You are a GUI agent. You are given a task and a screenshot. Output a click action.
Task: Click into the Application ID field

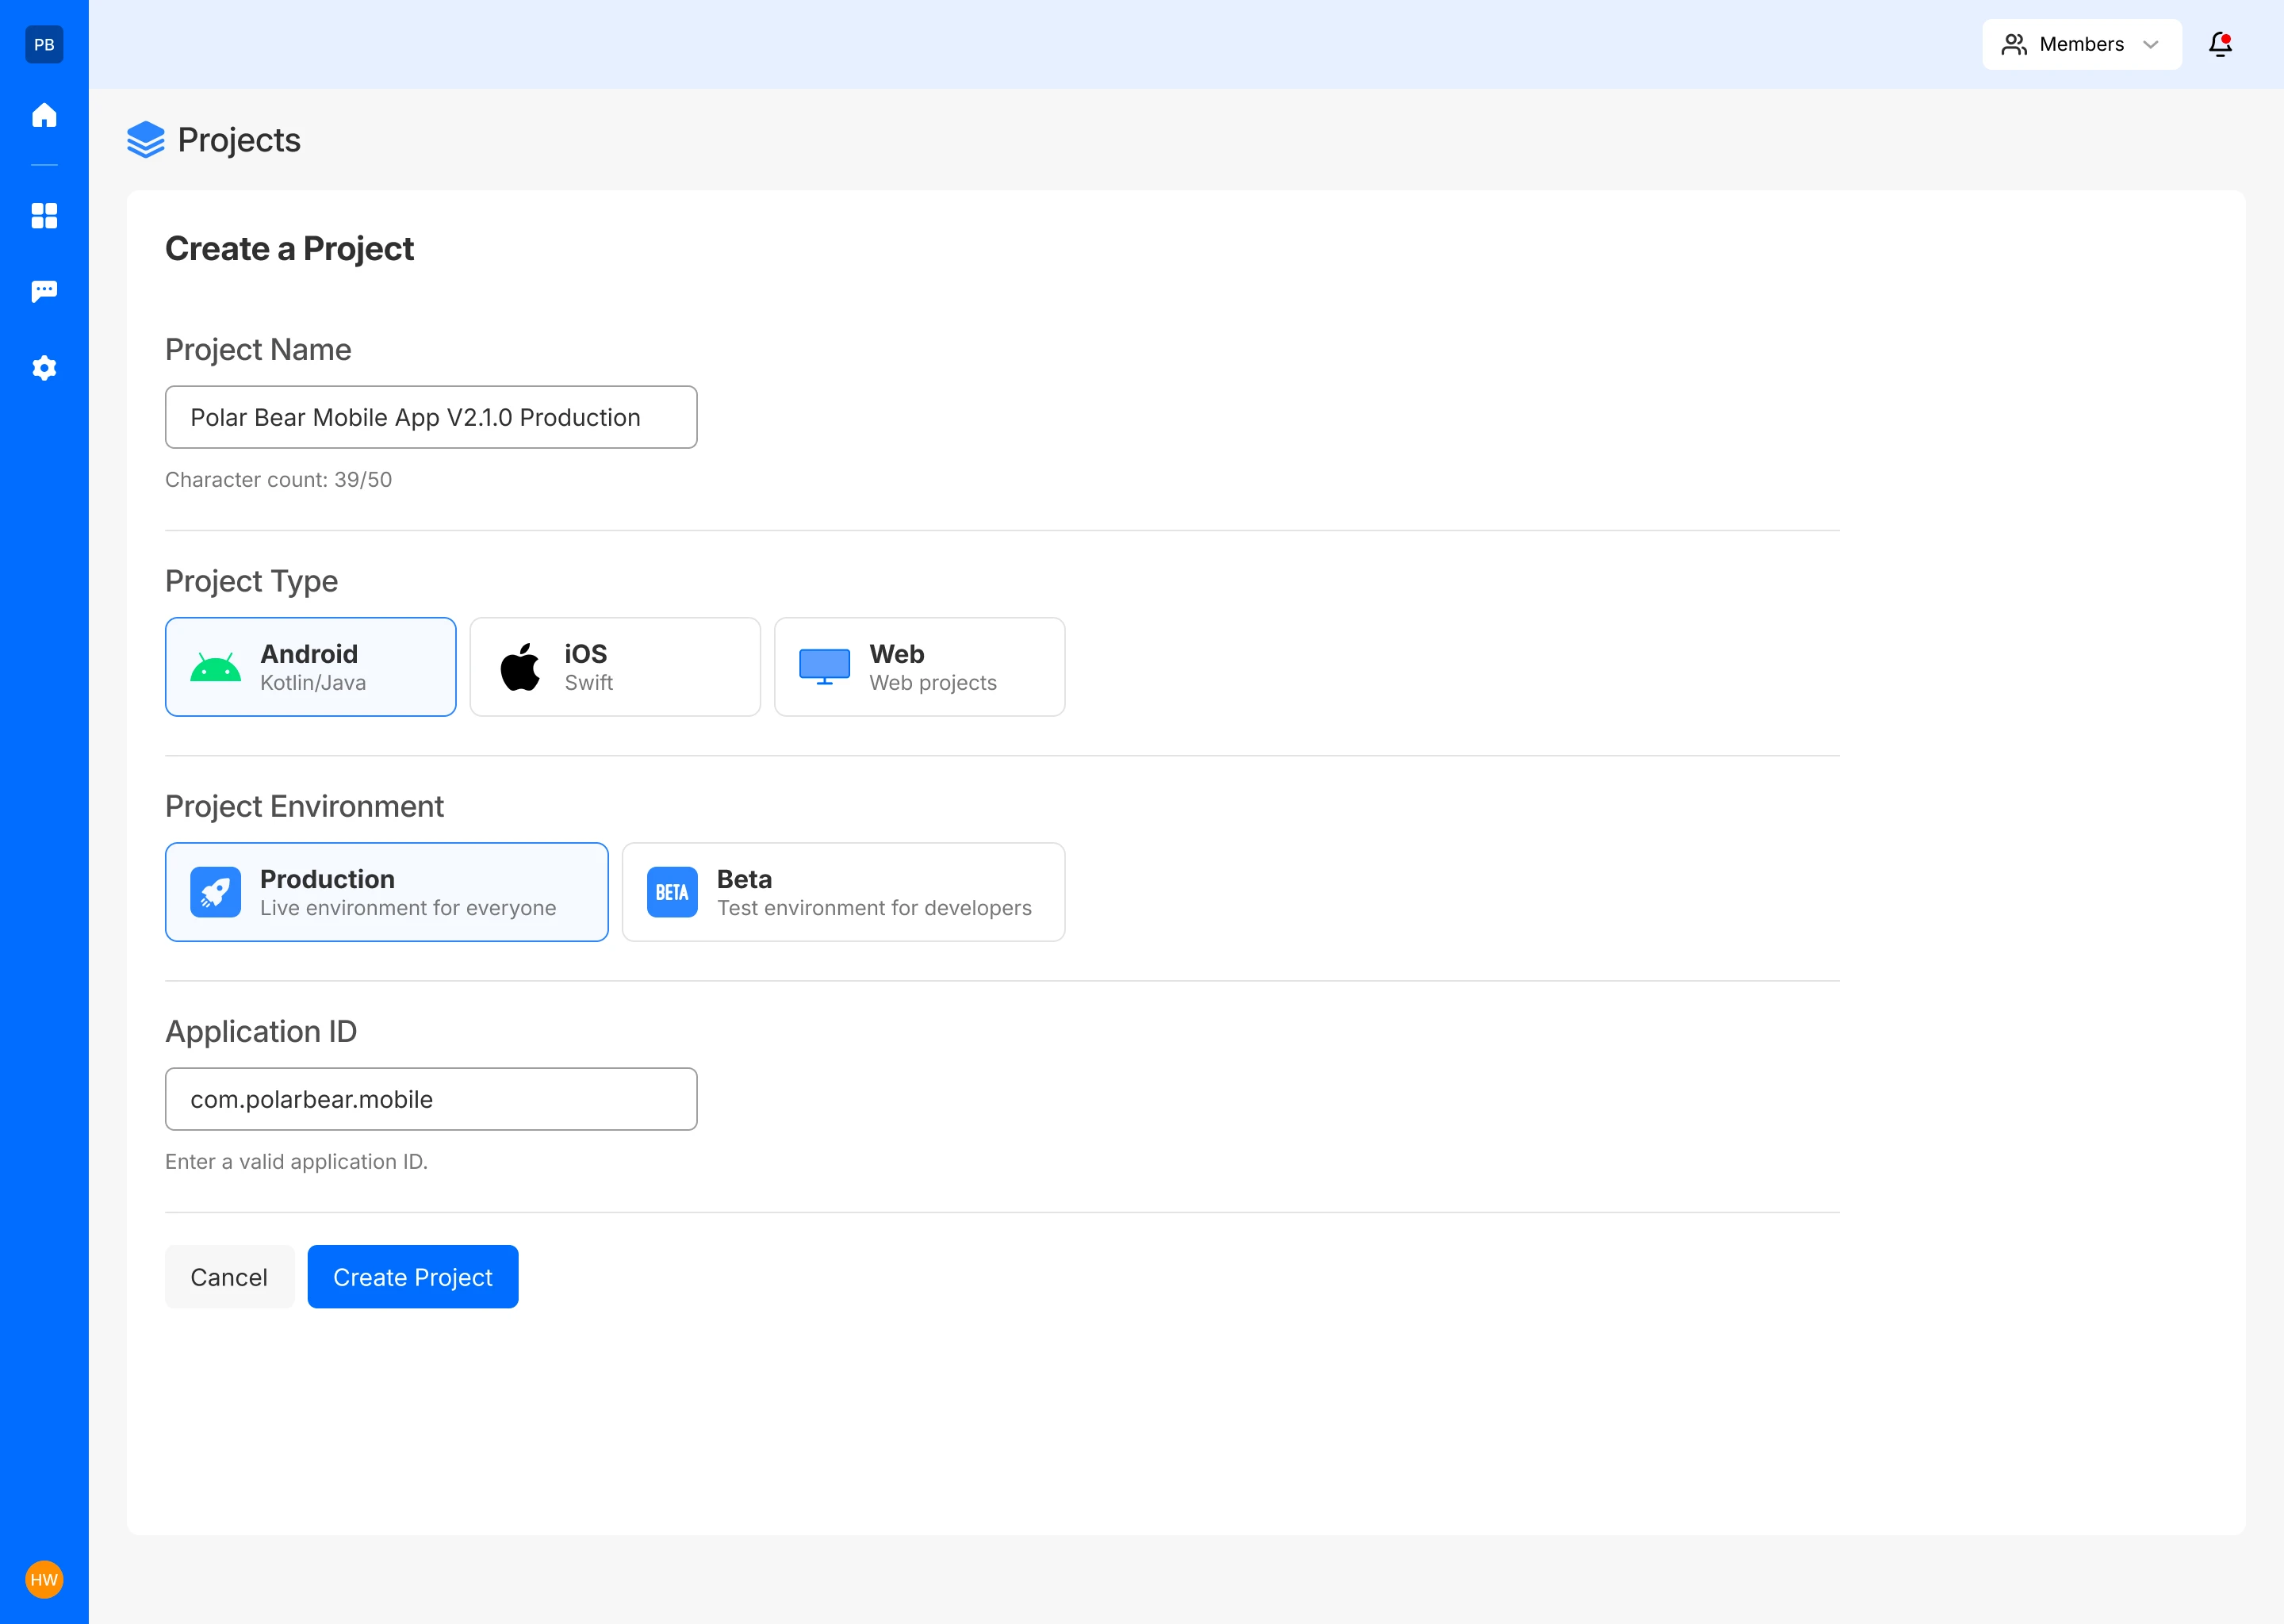(431, 1099)
